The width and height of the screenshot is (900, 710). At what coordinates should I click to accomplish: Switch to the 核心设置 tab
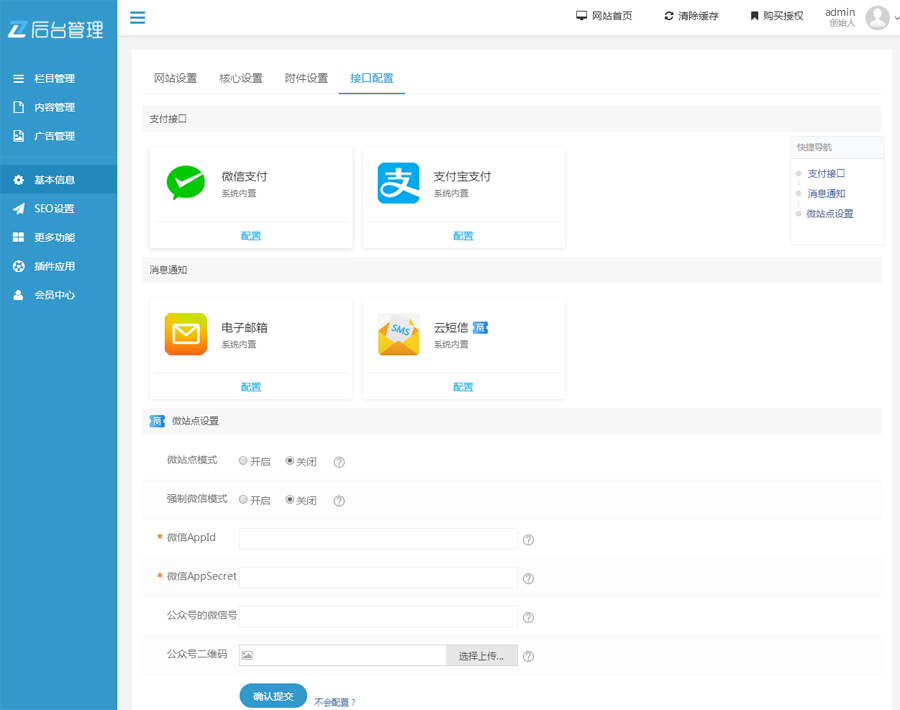[x=241, y=78]
